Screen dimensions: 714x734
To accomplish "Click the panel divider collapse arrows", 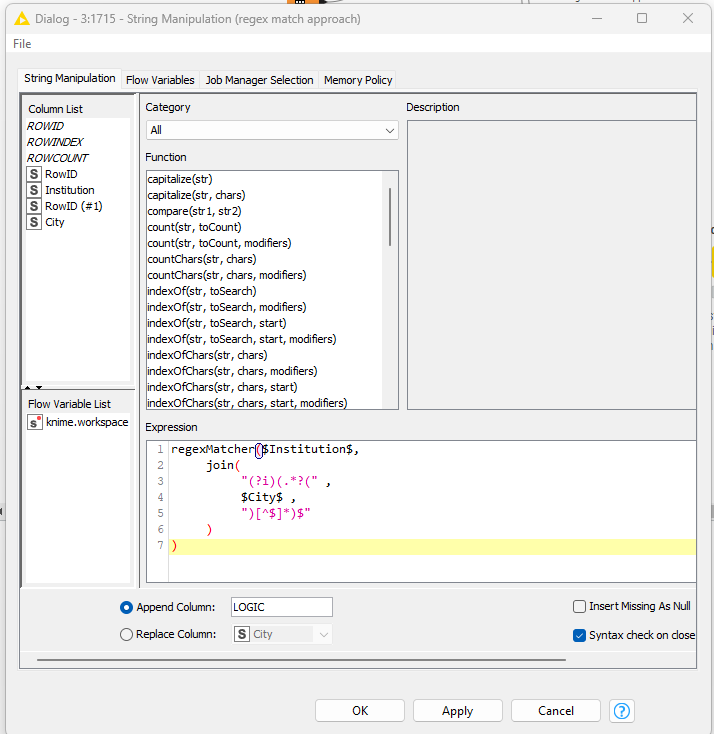I will click(34, 387).
